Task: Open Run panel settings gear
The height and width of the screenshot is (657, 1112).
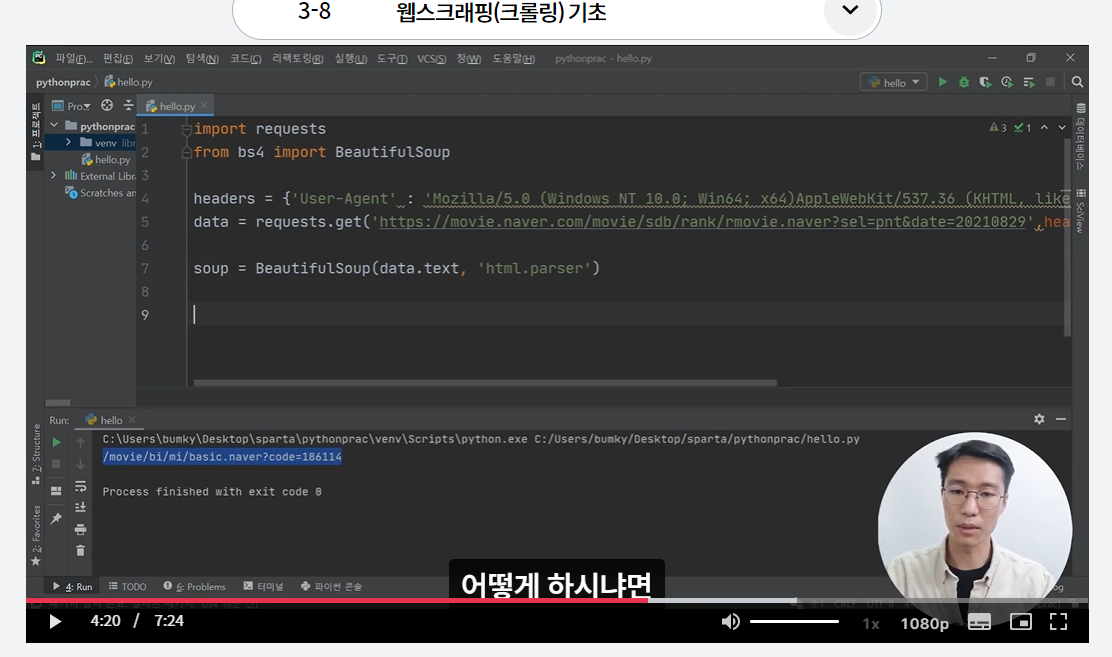Action: coord(1039,419)
